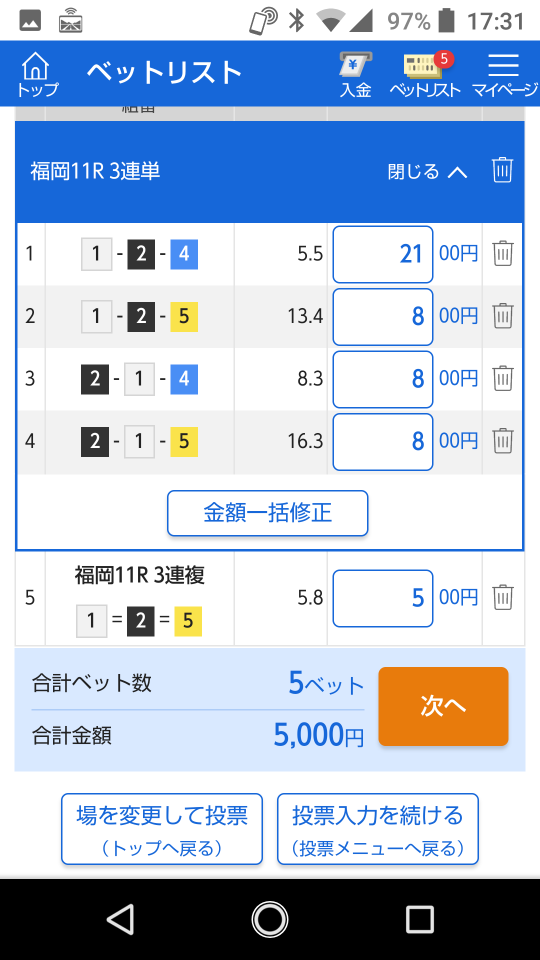Tap the Android back navigation triangle
The height and width of the screenshot is (960, 540).
click(120, 920)
